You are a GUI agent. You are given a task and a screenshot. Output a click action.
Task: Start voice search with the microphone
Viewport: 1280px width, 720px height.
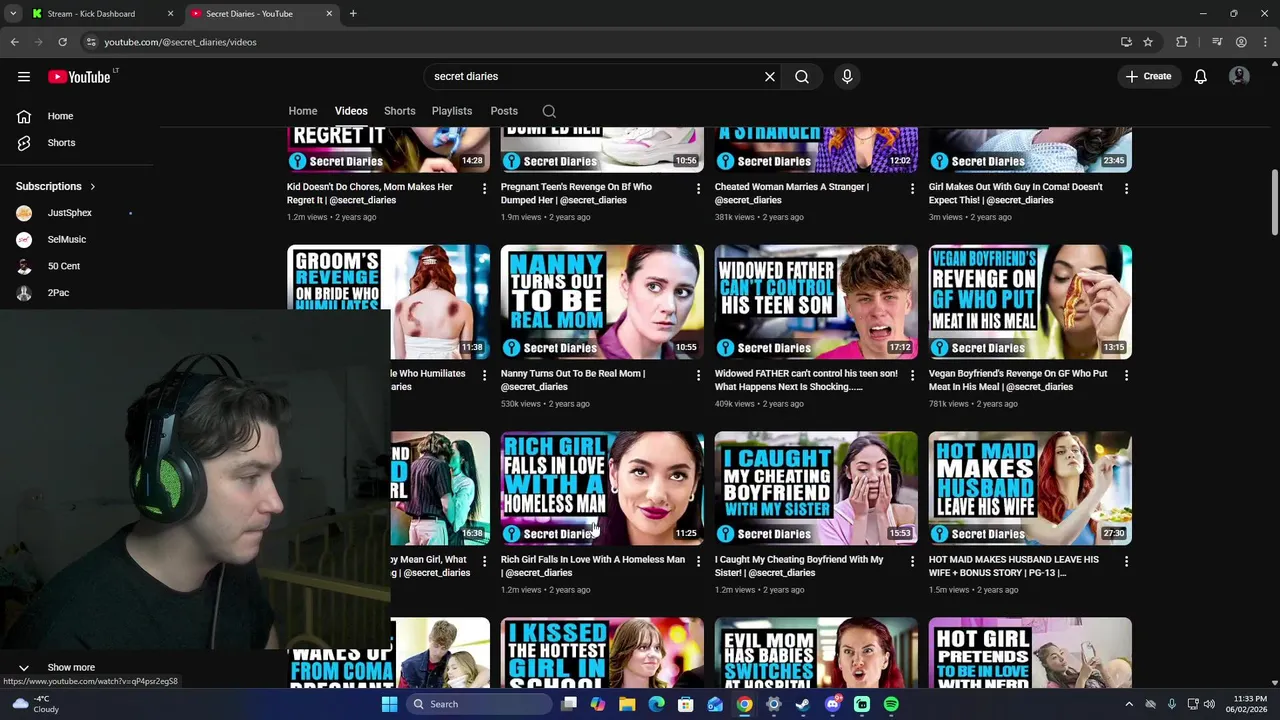(x=847, y=77)
